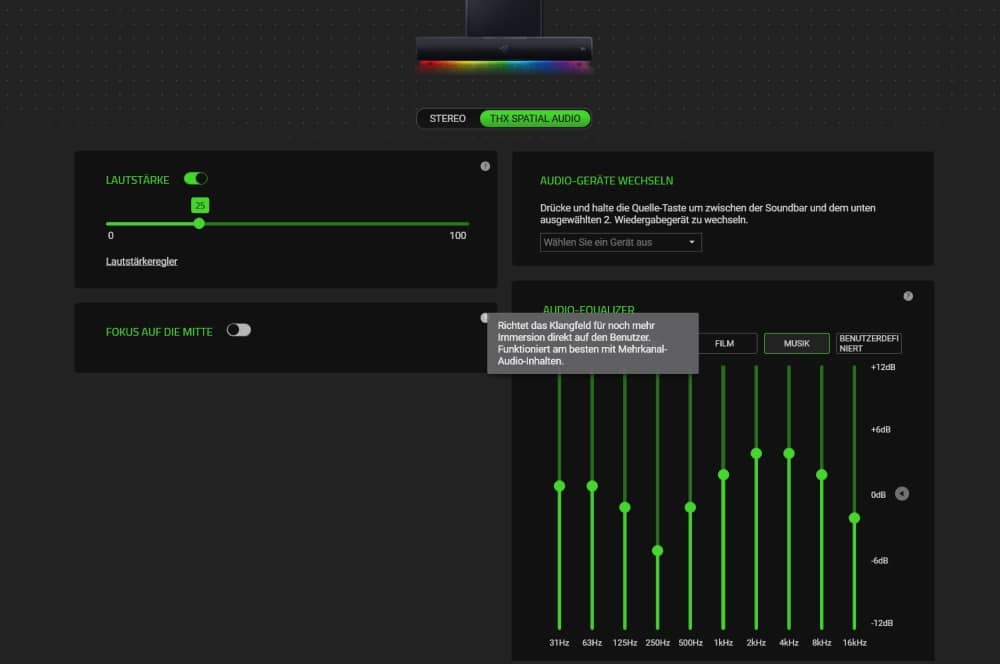Click the 31Hz equalizer slider knob
The image size is (1000, 664).
(x=559, y=486)
